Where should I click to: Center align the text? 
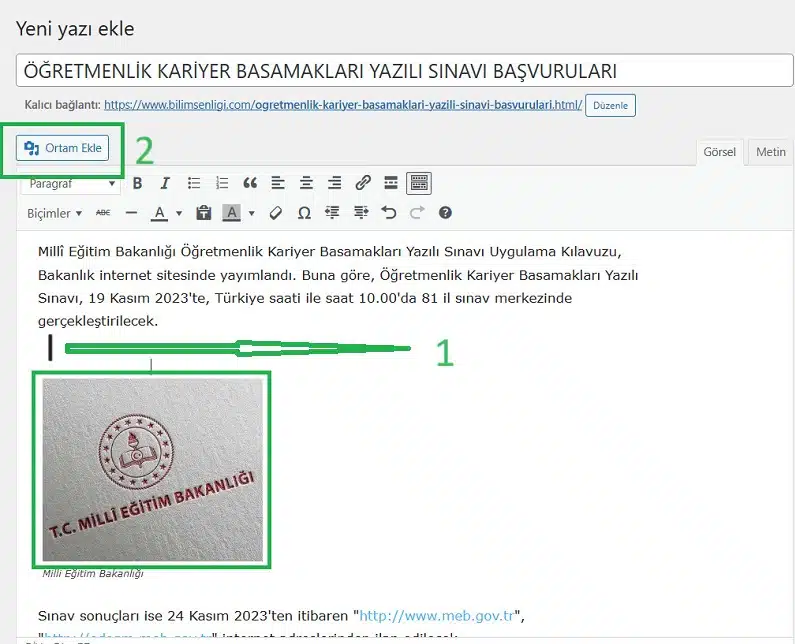click(306, 183)
